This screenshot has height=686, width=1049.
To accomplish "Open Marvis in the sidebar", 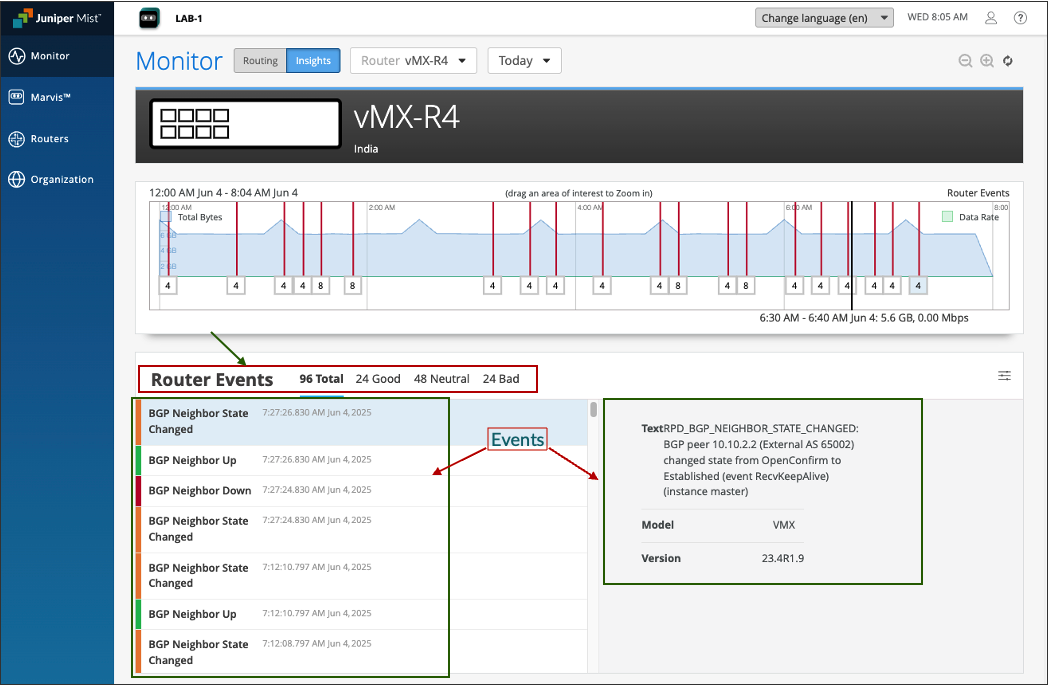I will (x=50, y=97).
